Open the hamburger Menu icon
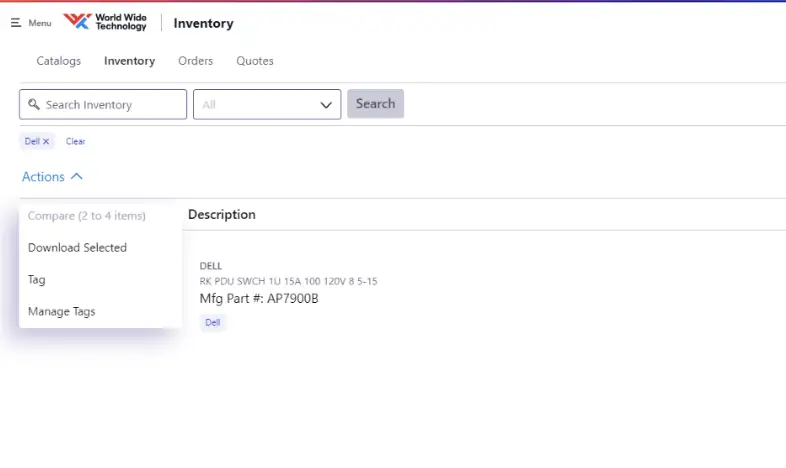This screenshot has width=786, height=468. pos(16,23)
